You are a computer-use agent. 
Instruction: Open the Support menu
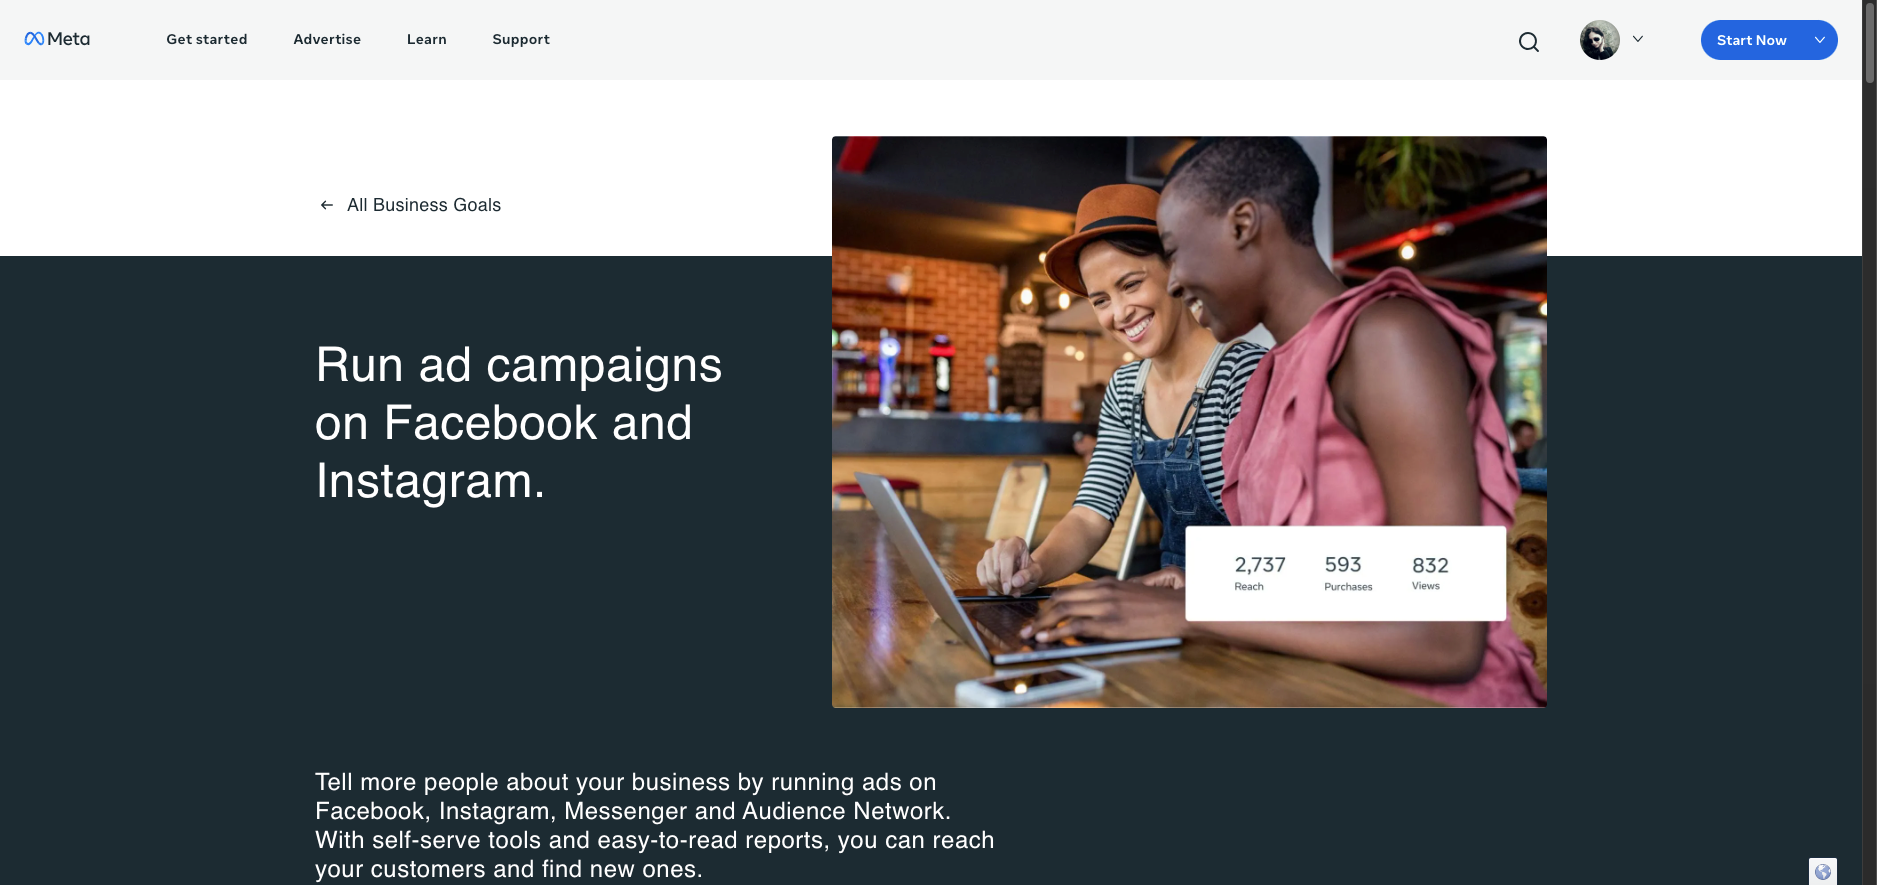point(521,39)
